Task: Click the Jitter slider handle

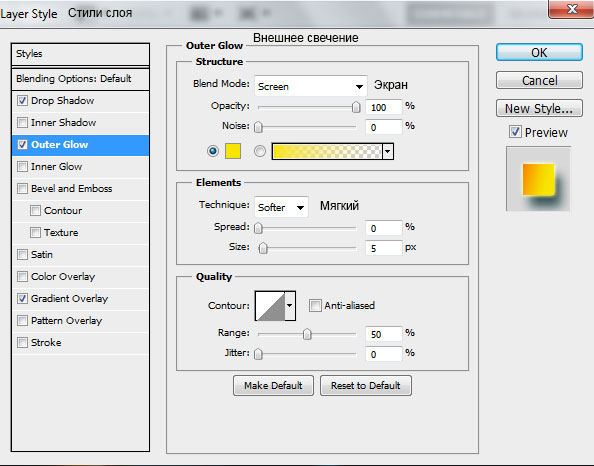Action: pyautogui.click(x=258, y=354)
